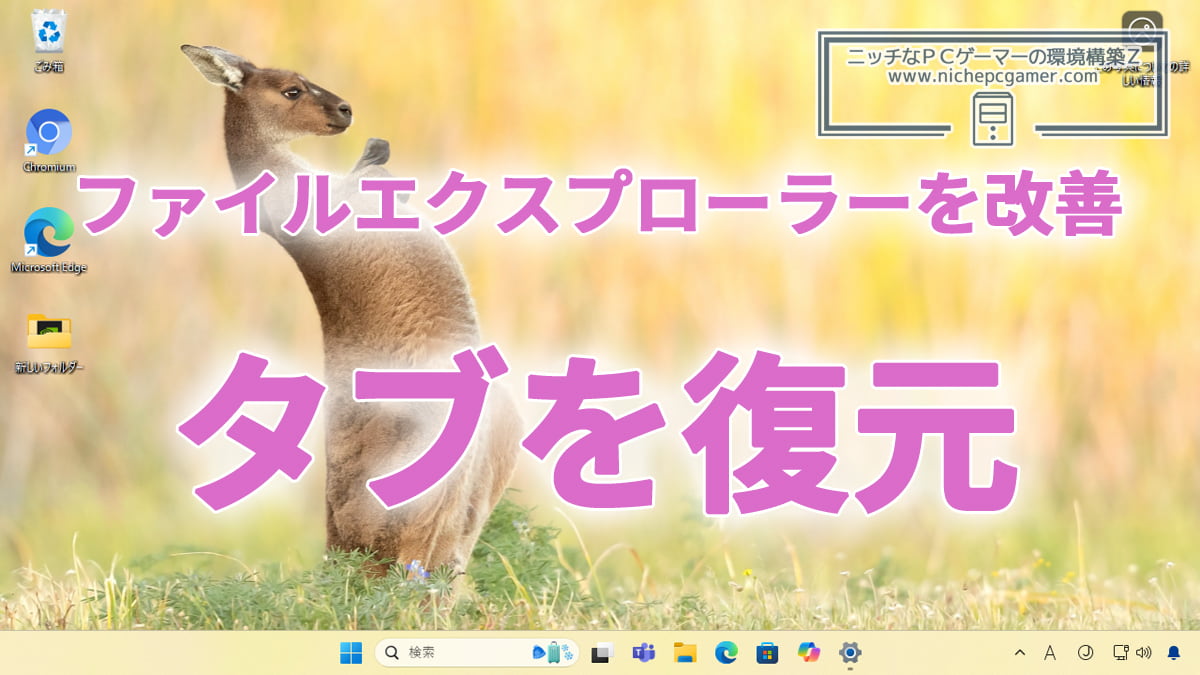Screen dimensions: 1200x675
Task: Open the network status tray icon
Action: click(1121, 653)
